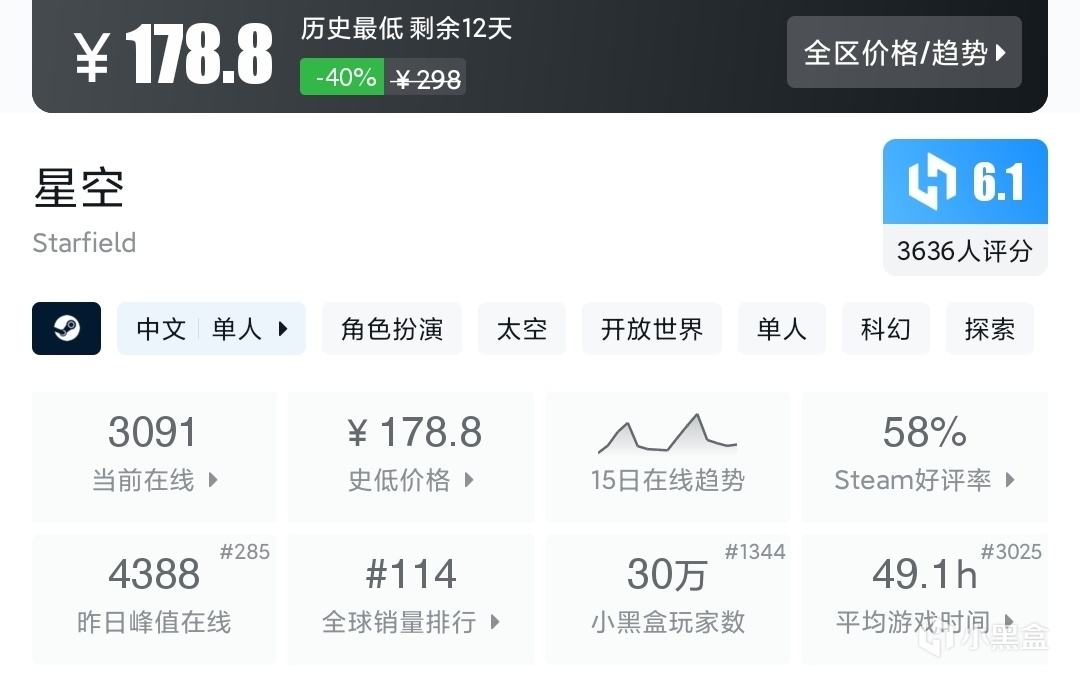Select the 科幻 tag

[885, 328]
